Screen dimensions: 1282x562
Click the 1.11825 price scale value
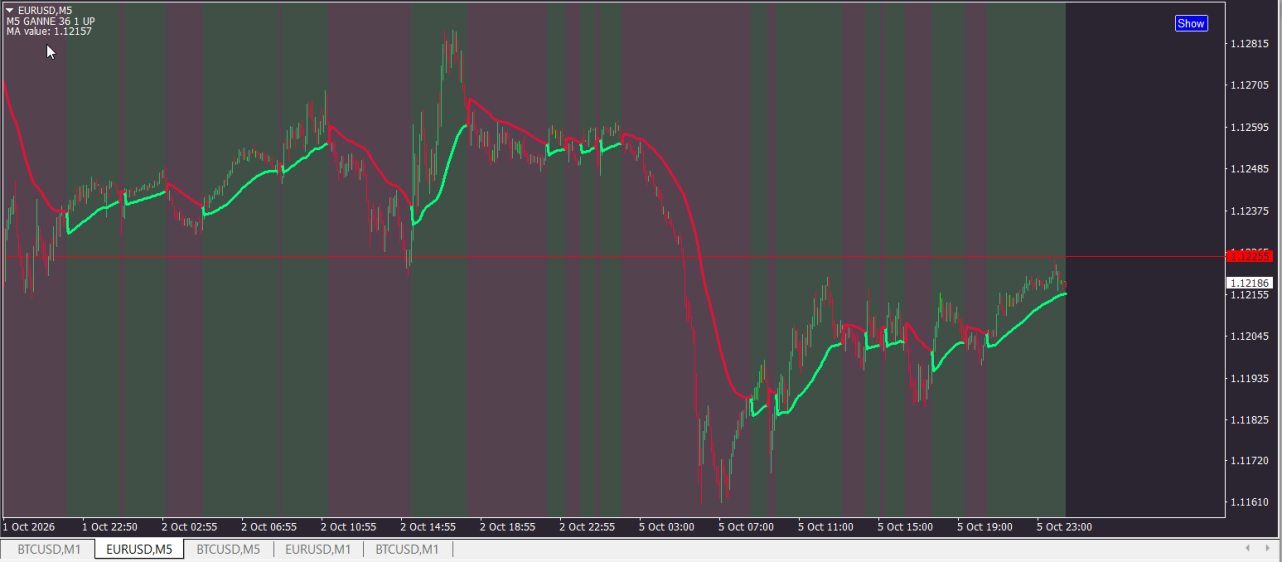point(1249,420)
